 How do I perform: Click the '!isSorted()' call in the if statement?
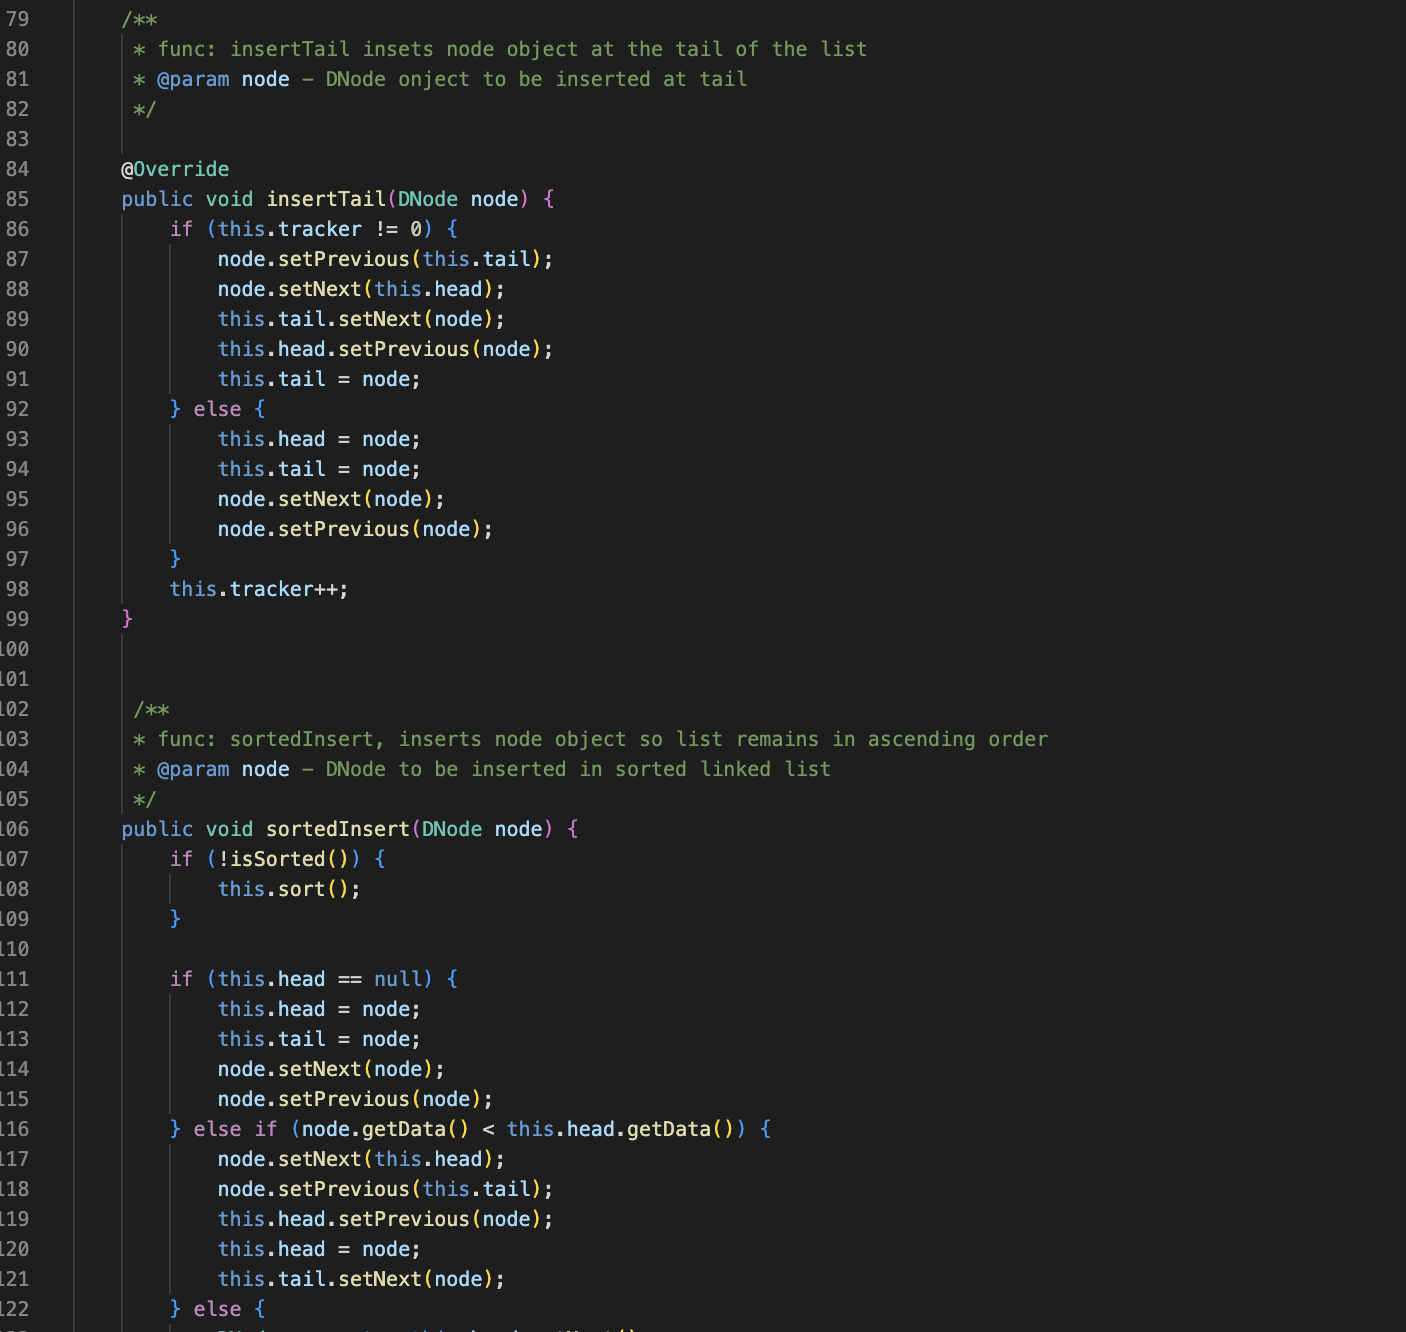[x=284, y=859]
